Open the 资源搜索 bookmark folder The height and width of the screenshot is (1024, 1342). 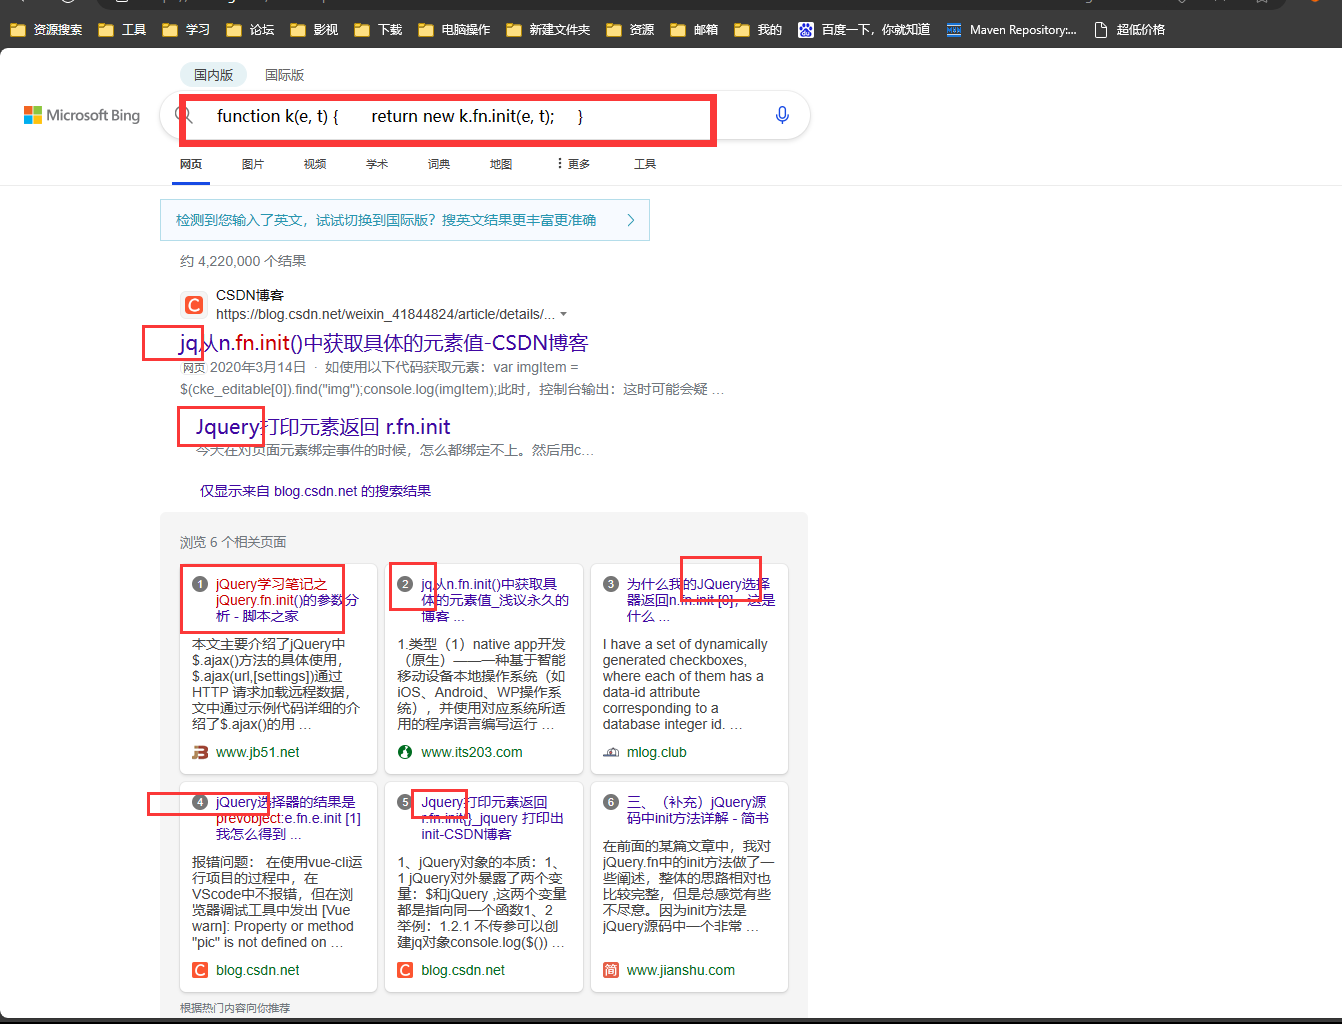click(46, 30)
